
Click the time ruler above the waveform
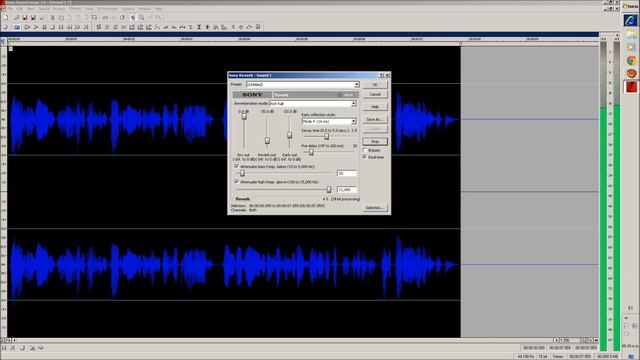303,40
